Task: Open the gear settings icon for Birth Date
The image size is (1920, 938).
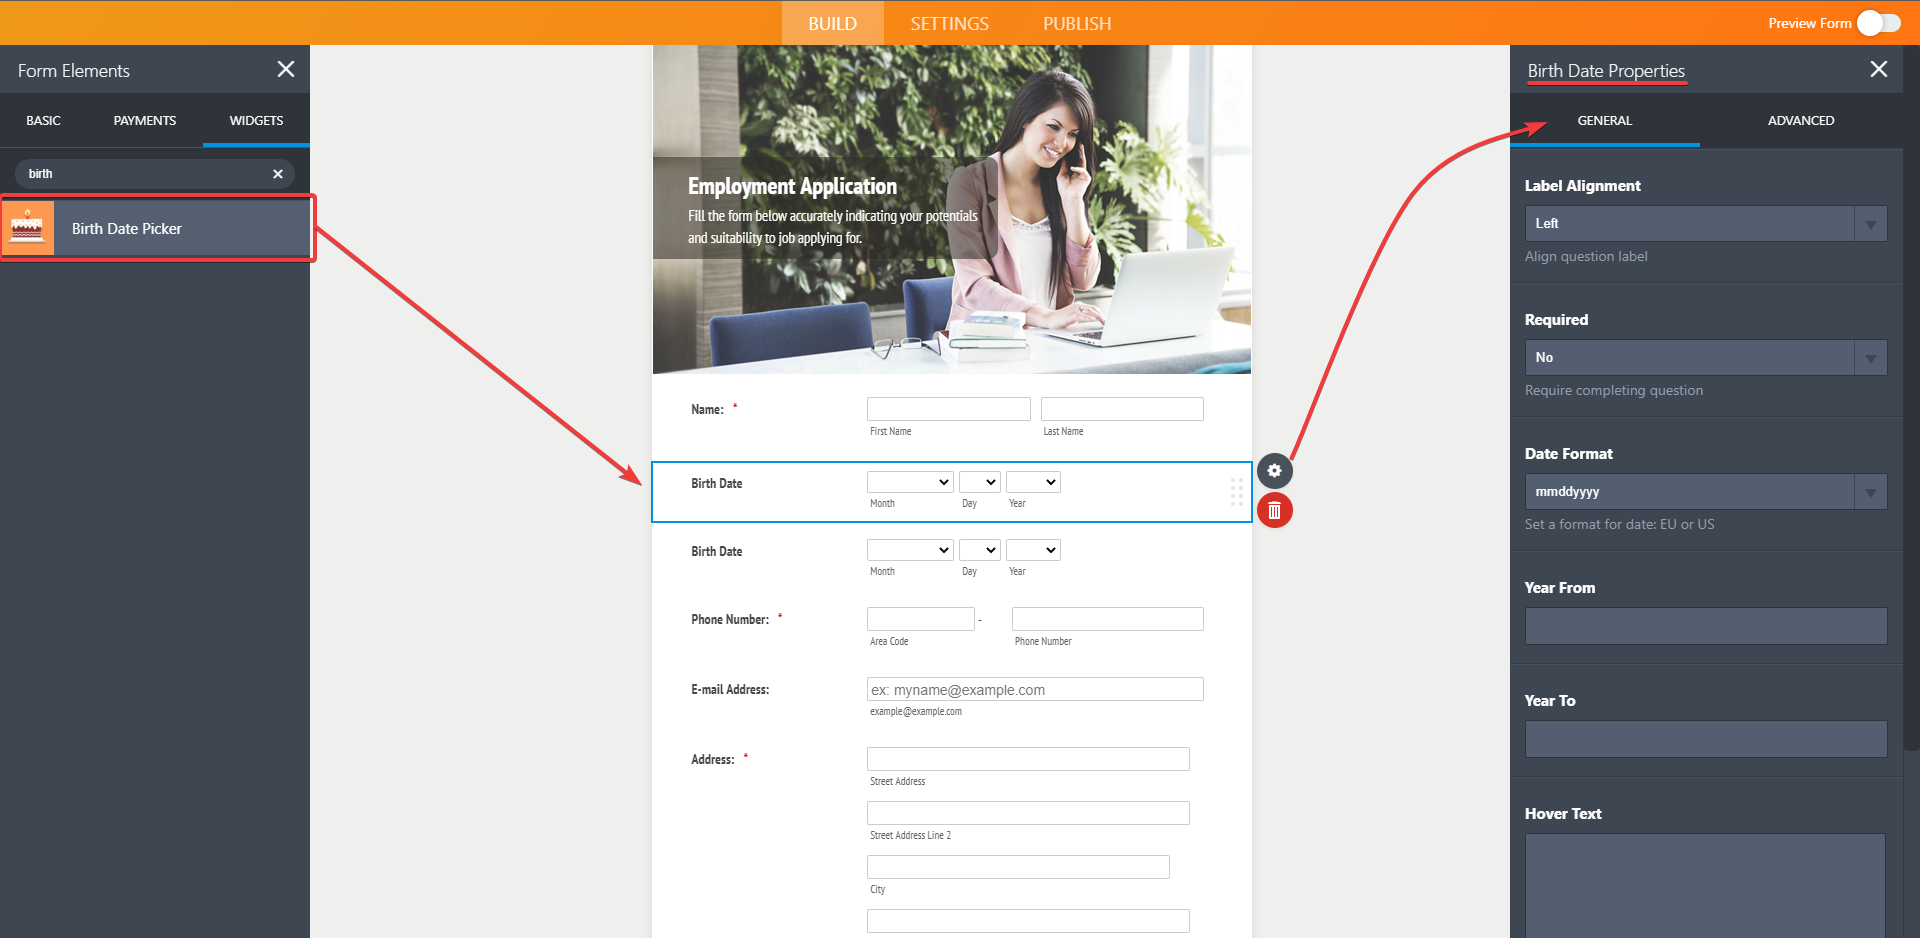Action: tap(1274, 471)
